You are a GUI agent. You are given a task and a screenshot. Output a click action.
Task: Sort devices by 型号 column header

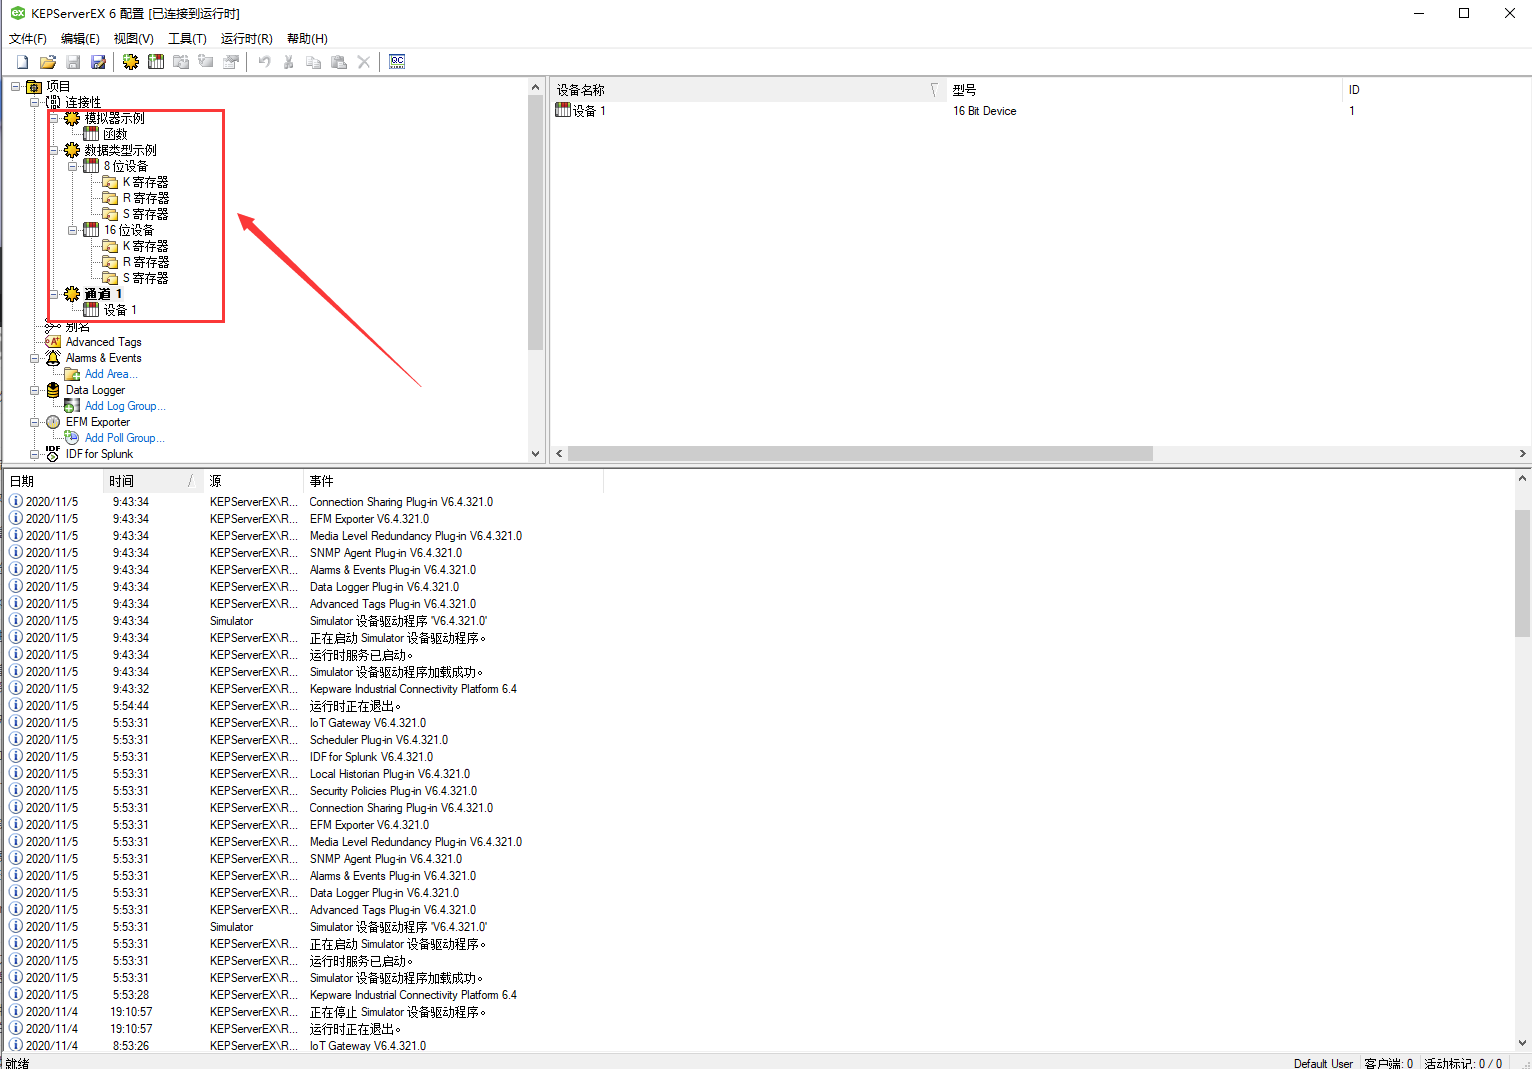1144,90
